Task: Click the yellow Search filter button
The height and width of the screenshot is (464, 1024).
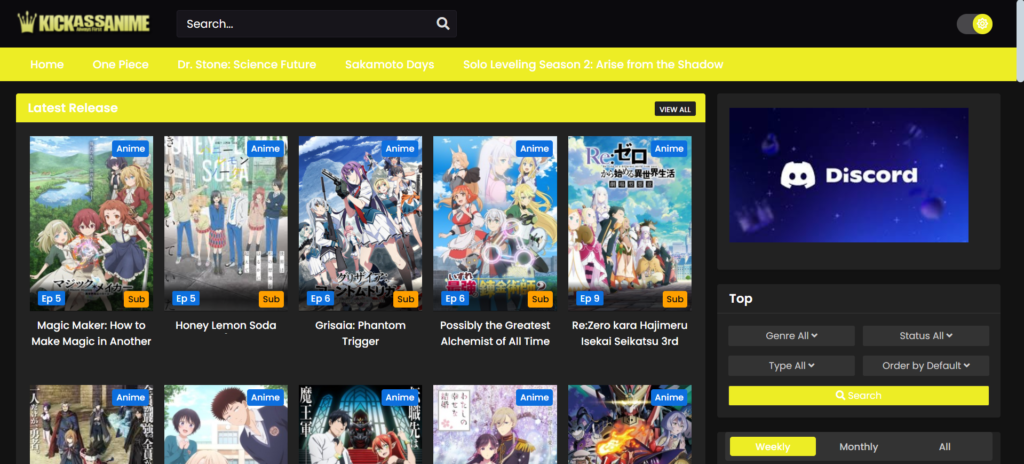Action: pyautogui.click(x=859, y=395)
